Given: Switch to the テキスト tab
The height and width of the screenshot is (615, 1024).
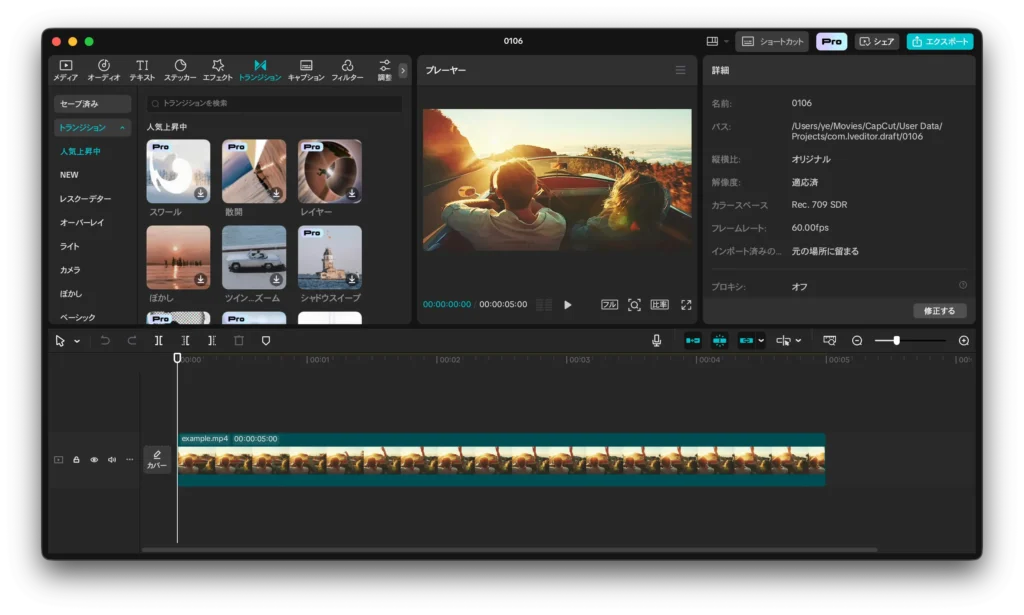Looking at the screenshot, I should [142, 69].
